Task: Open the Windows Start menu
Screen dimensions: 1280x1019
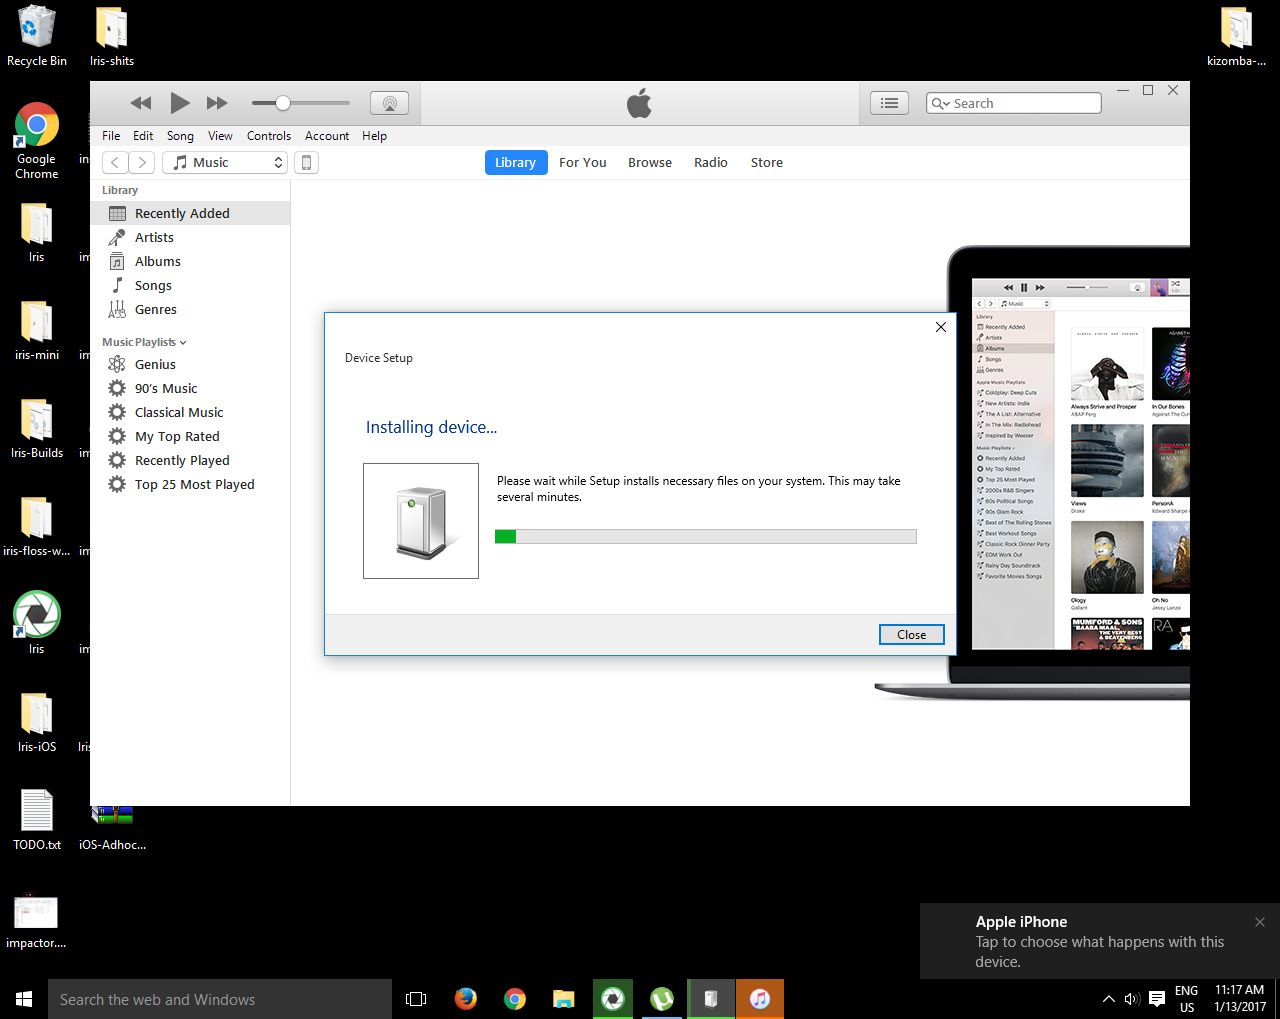Action: (x=24, y=999)
